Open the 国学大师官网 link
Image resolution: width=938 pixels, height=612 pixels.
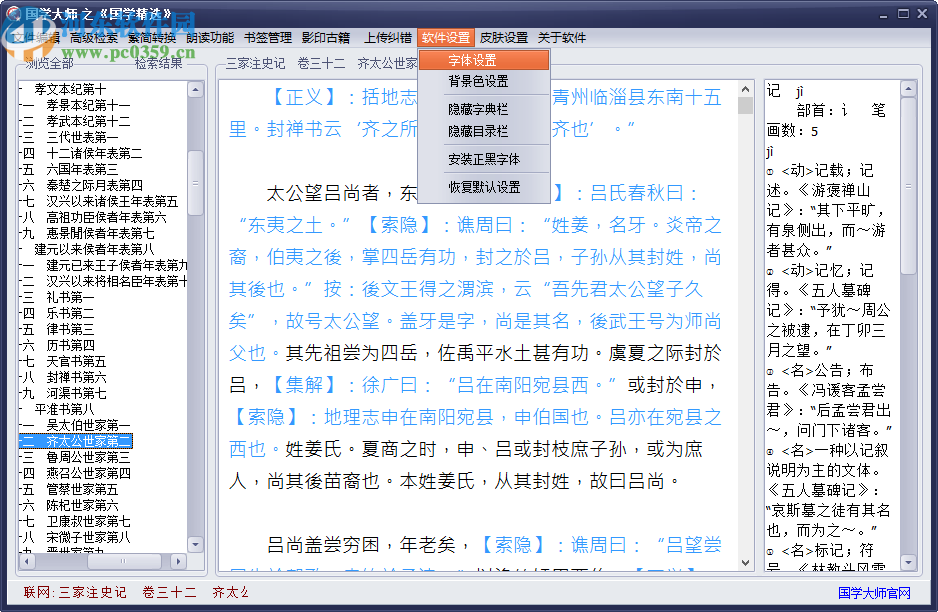tap(874, 593)
